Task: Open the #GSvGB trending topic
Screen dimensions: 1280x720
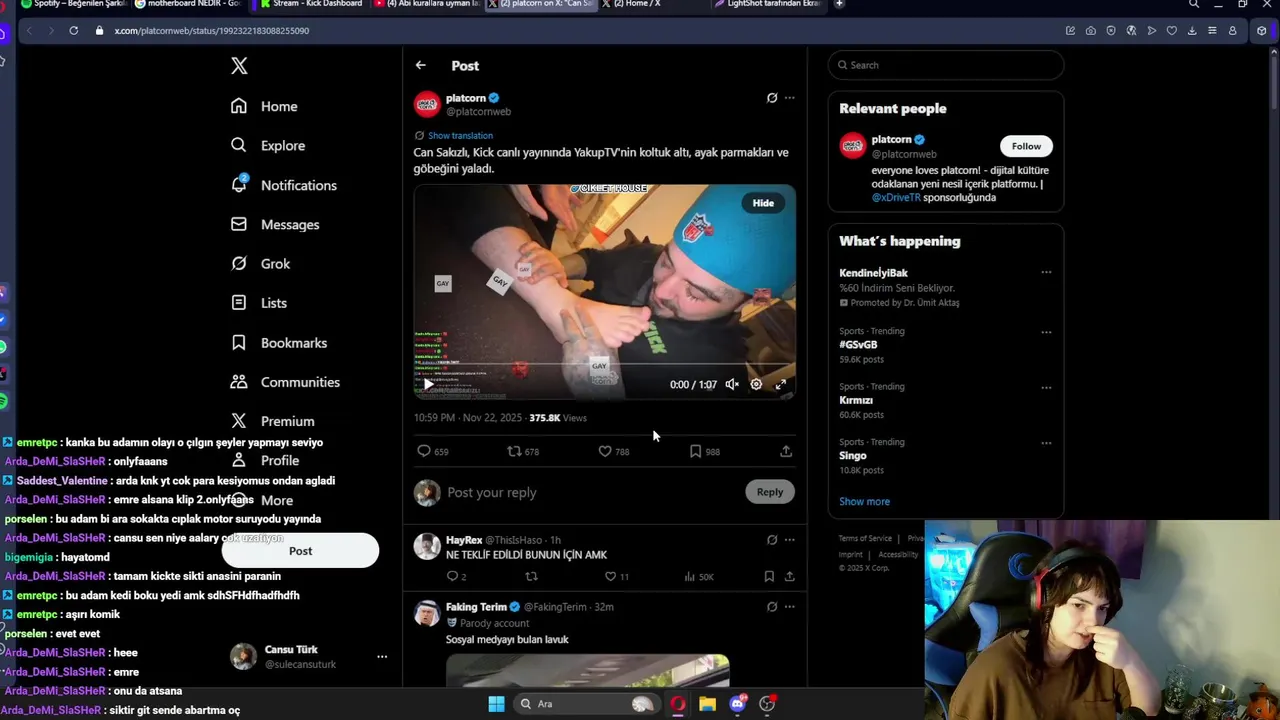Action: coord(858,344)
